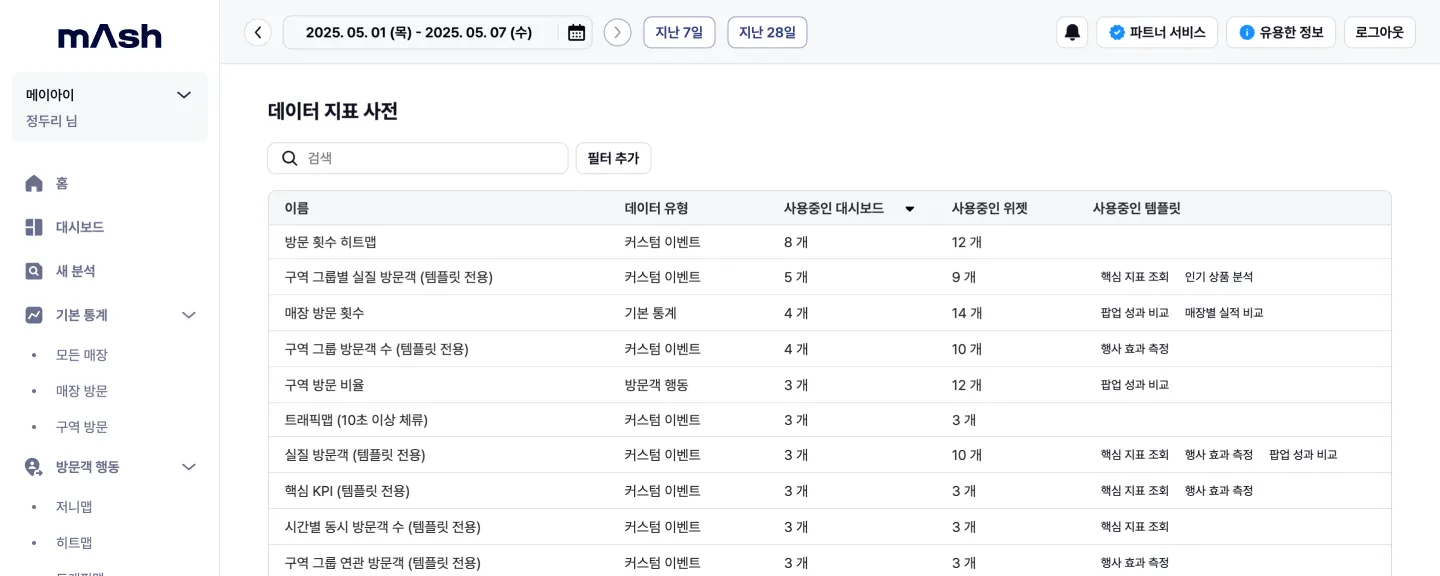Open notifications bell

click(1072, 32)
